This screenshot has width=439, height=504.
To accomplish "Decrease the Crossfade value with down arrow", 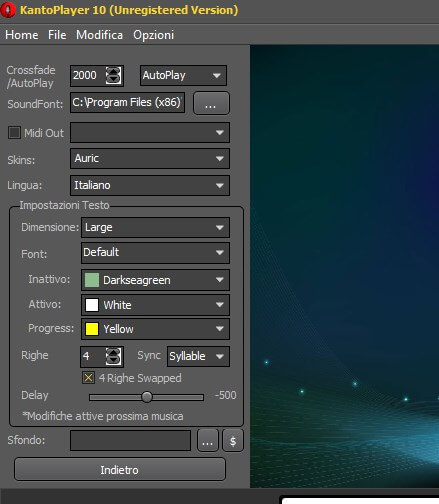I will (113, 79).
